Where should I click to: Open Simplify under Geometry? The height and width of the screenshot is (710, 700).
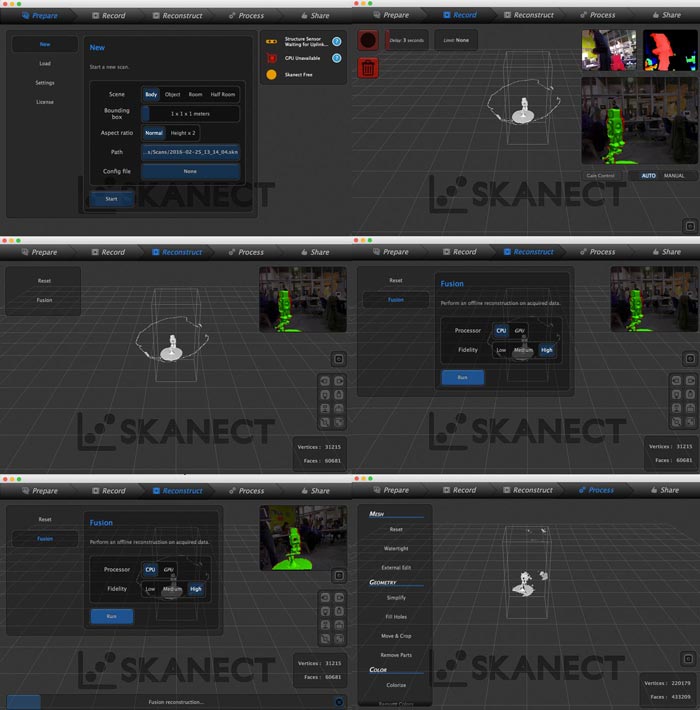point(396,598)
